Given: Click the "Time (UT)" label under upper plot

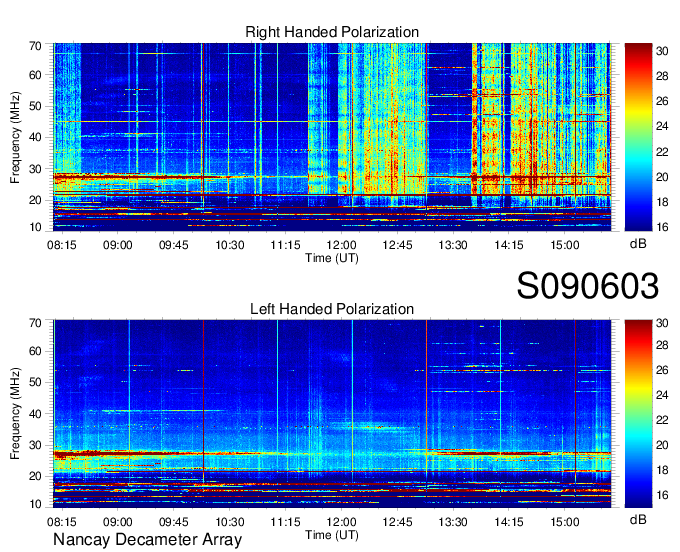Looking at the screenshot, I should pos(332,258).
